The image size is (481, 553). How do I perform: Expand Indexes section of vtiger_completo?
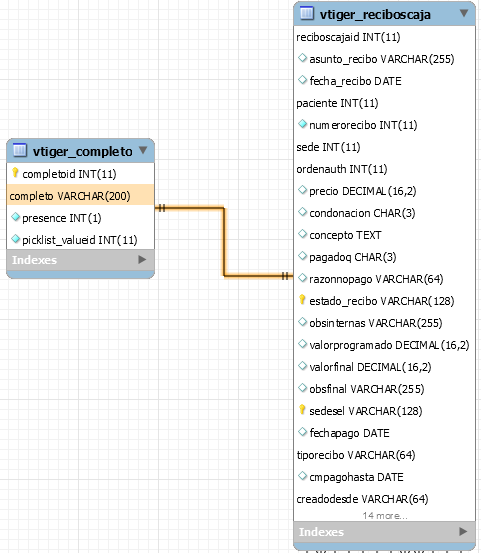142,260
